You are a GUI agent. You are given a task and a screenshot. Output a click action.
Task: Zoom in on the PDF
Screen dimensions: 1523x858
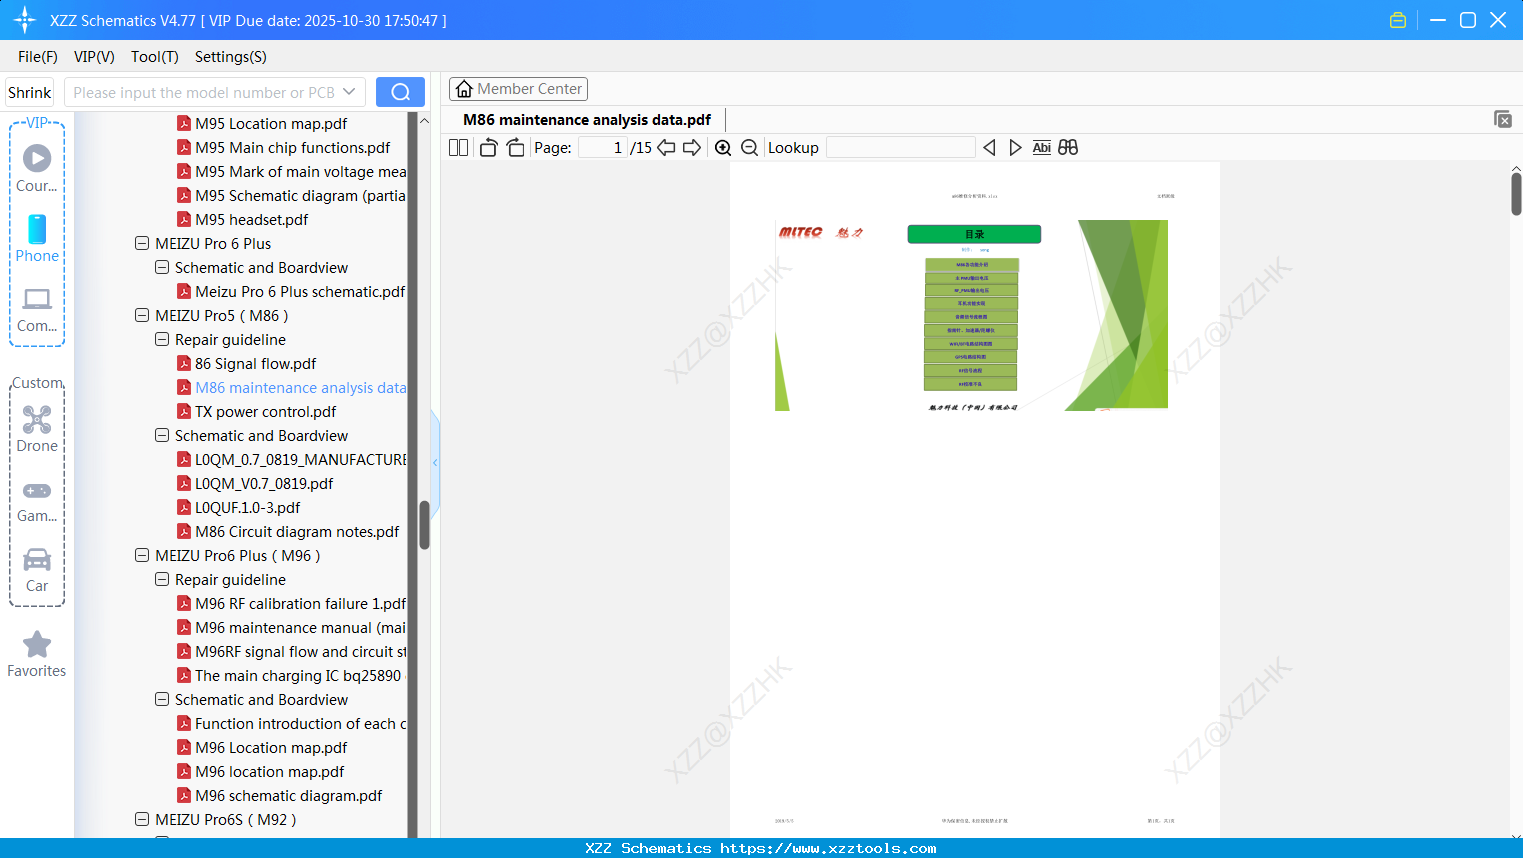point(723,148)
